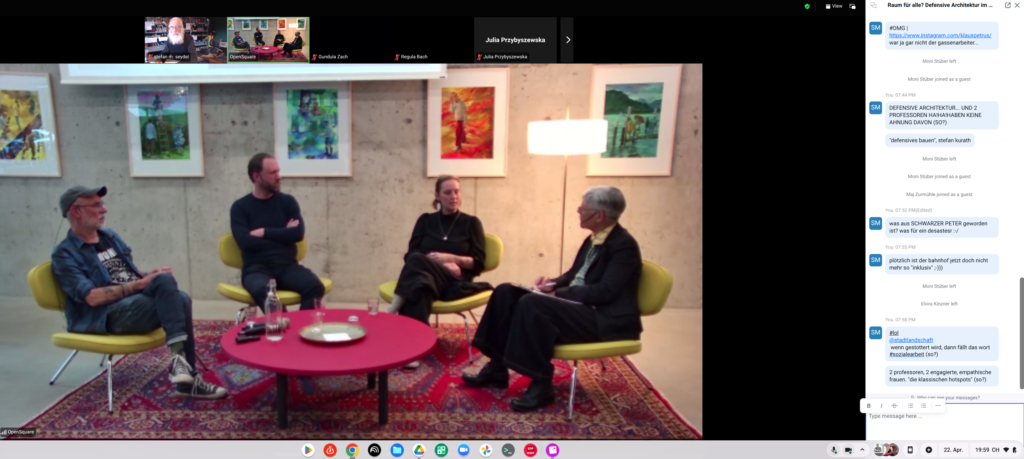
Task: Toggle strikethrough formatting in chat toolbar
Action: click(x=894, y=405)
